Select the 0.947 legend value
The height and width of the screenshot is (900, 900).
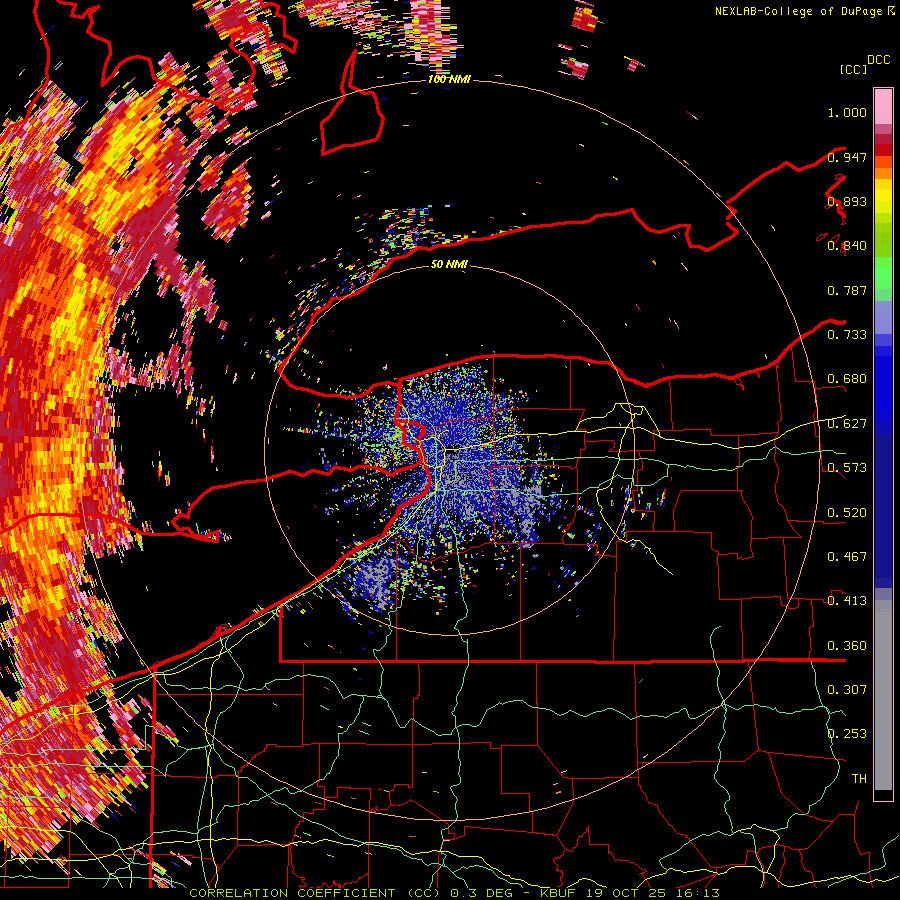coord(847,157)
